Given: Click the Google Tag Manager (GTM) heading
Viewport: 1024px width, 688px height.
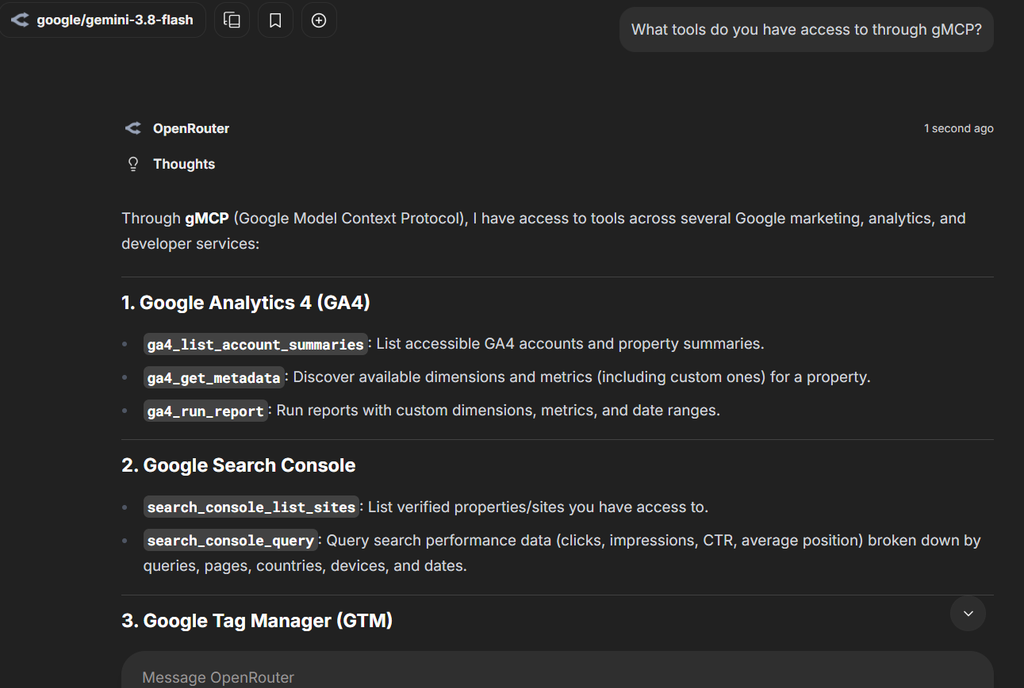Looking at the screenshot, I should [x=257, y=621].
